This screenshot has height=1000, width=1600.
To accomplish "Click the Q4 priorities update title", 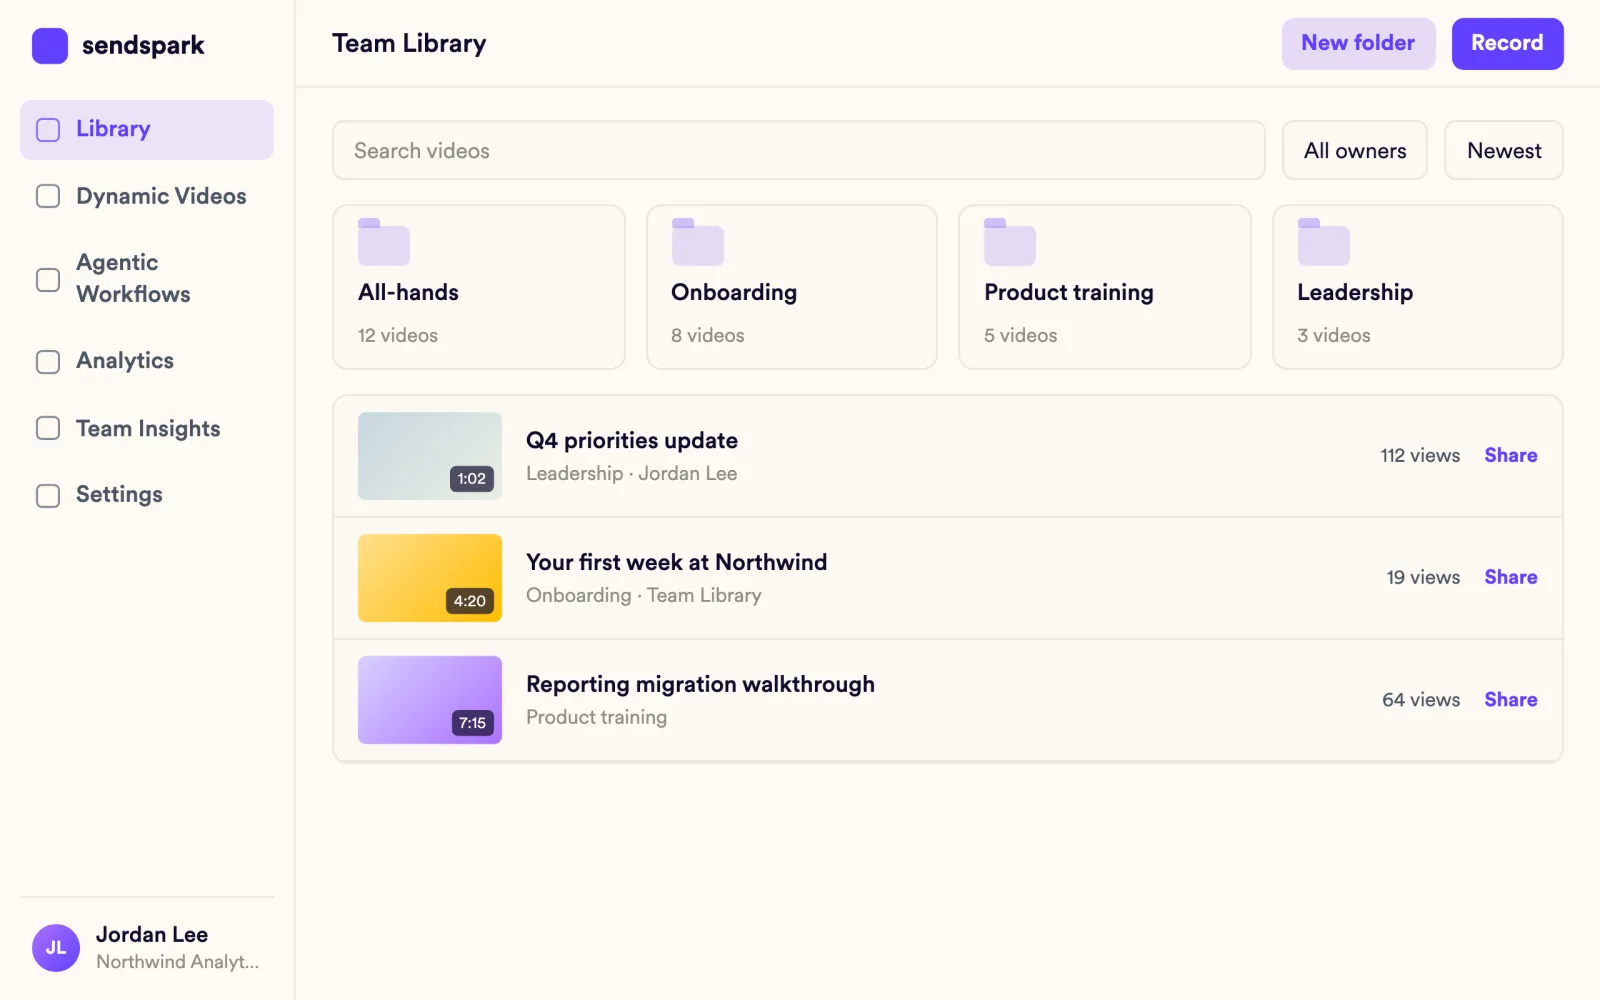I will [x=632, y=441].
